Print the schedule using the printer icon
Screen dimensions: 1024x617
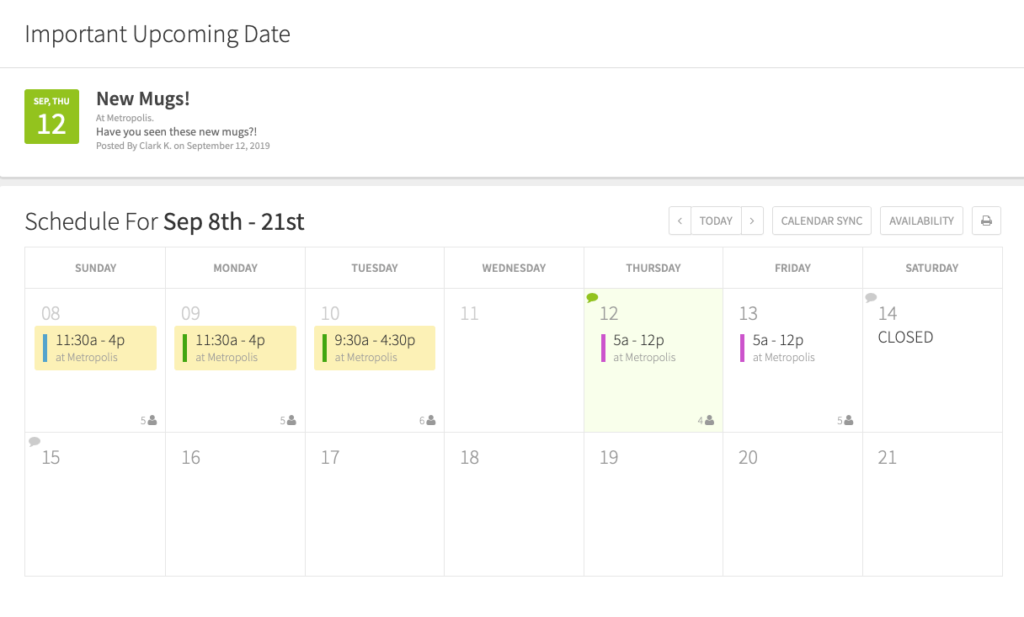coord(986,220)
